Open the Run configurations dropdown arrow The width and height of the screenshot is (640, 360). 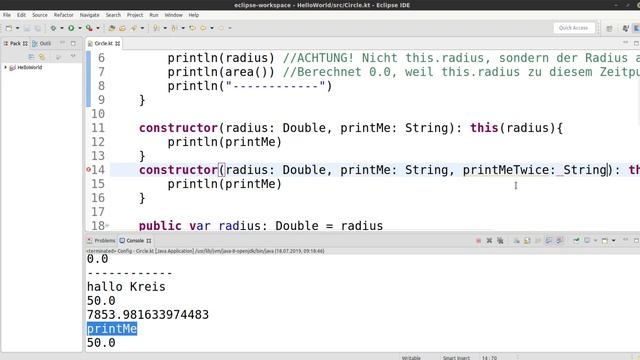pos(80,28)
